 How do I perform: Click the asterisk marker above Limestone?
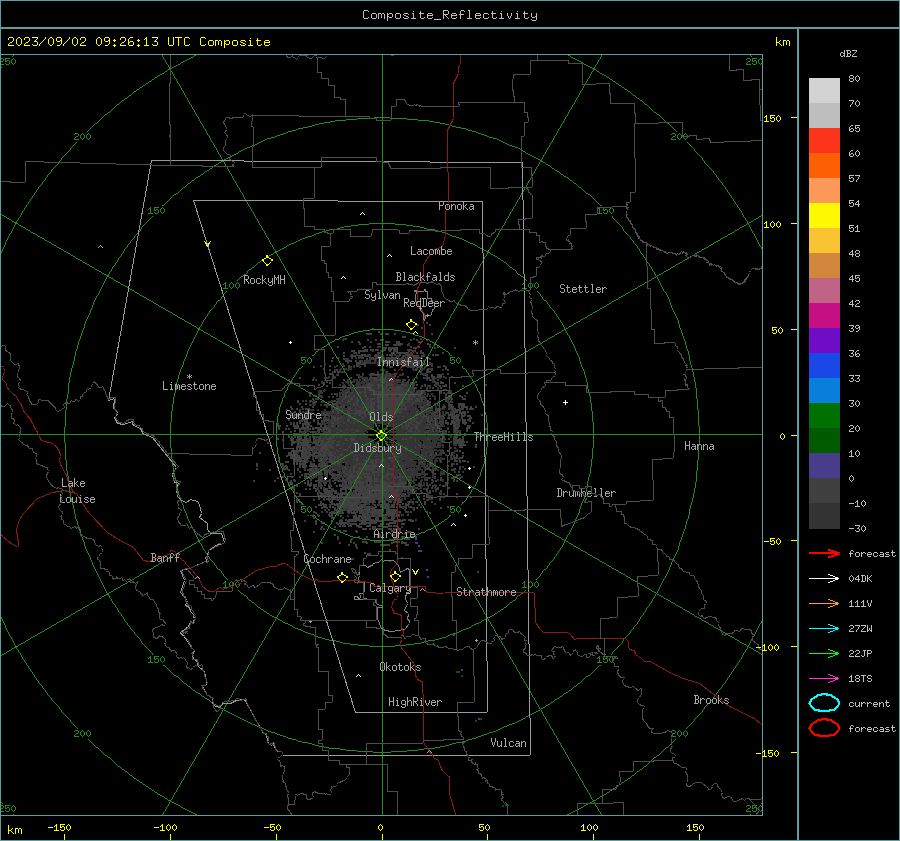189,377
